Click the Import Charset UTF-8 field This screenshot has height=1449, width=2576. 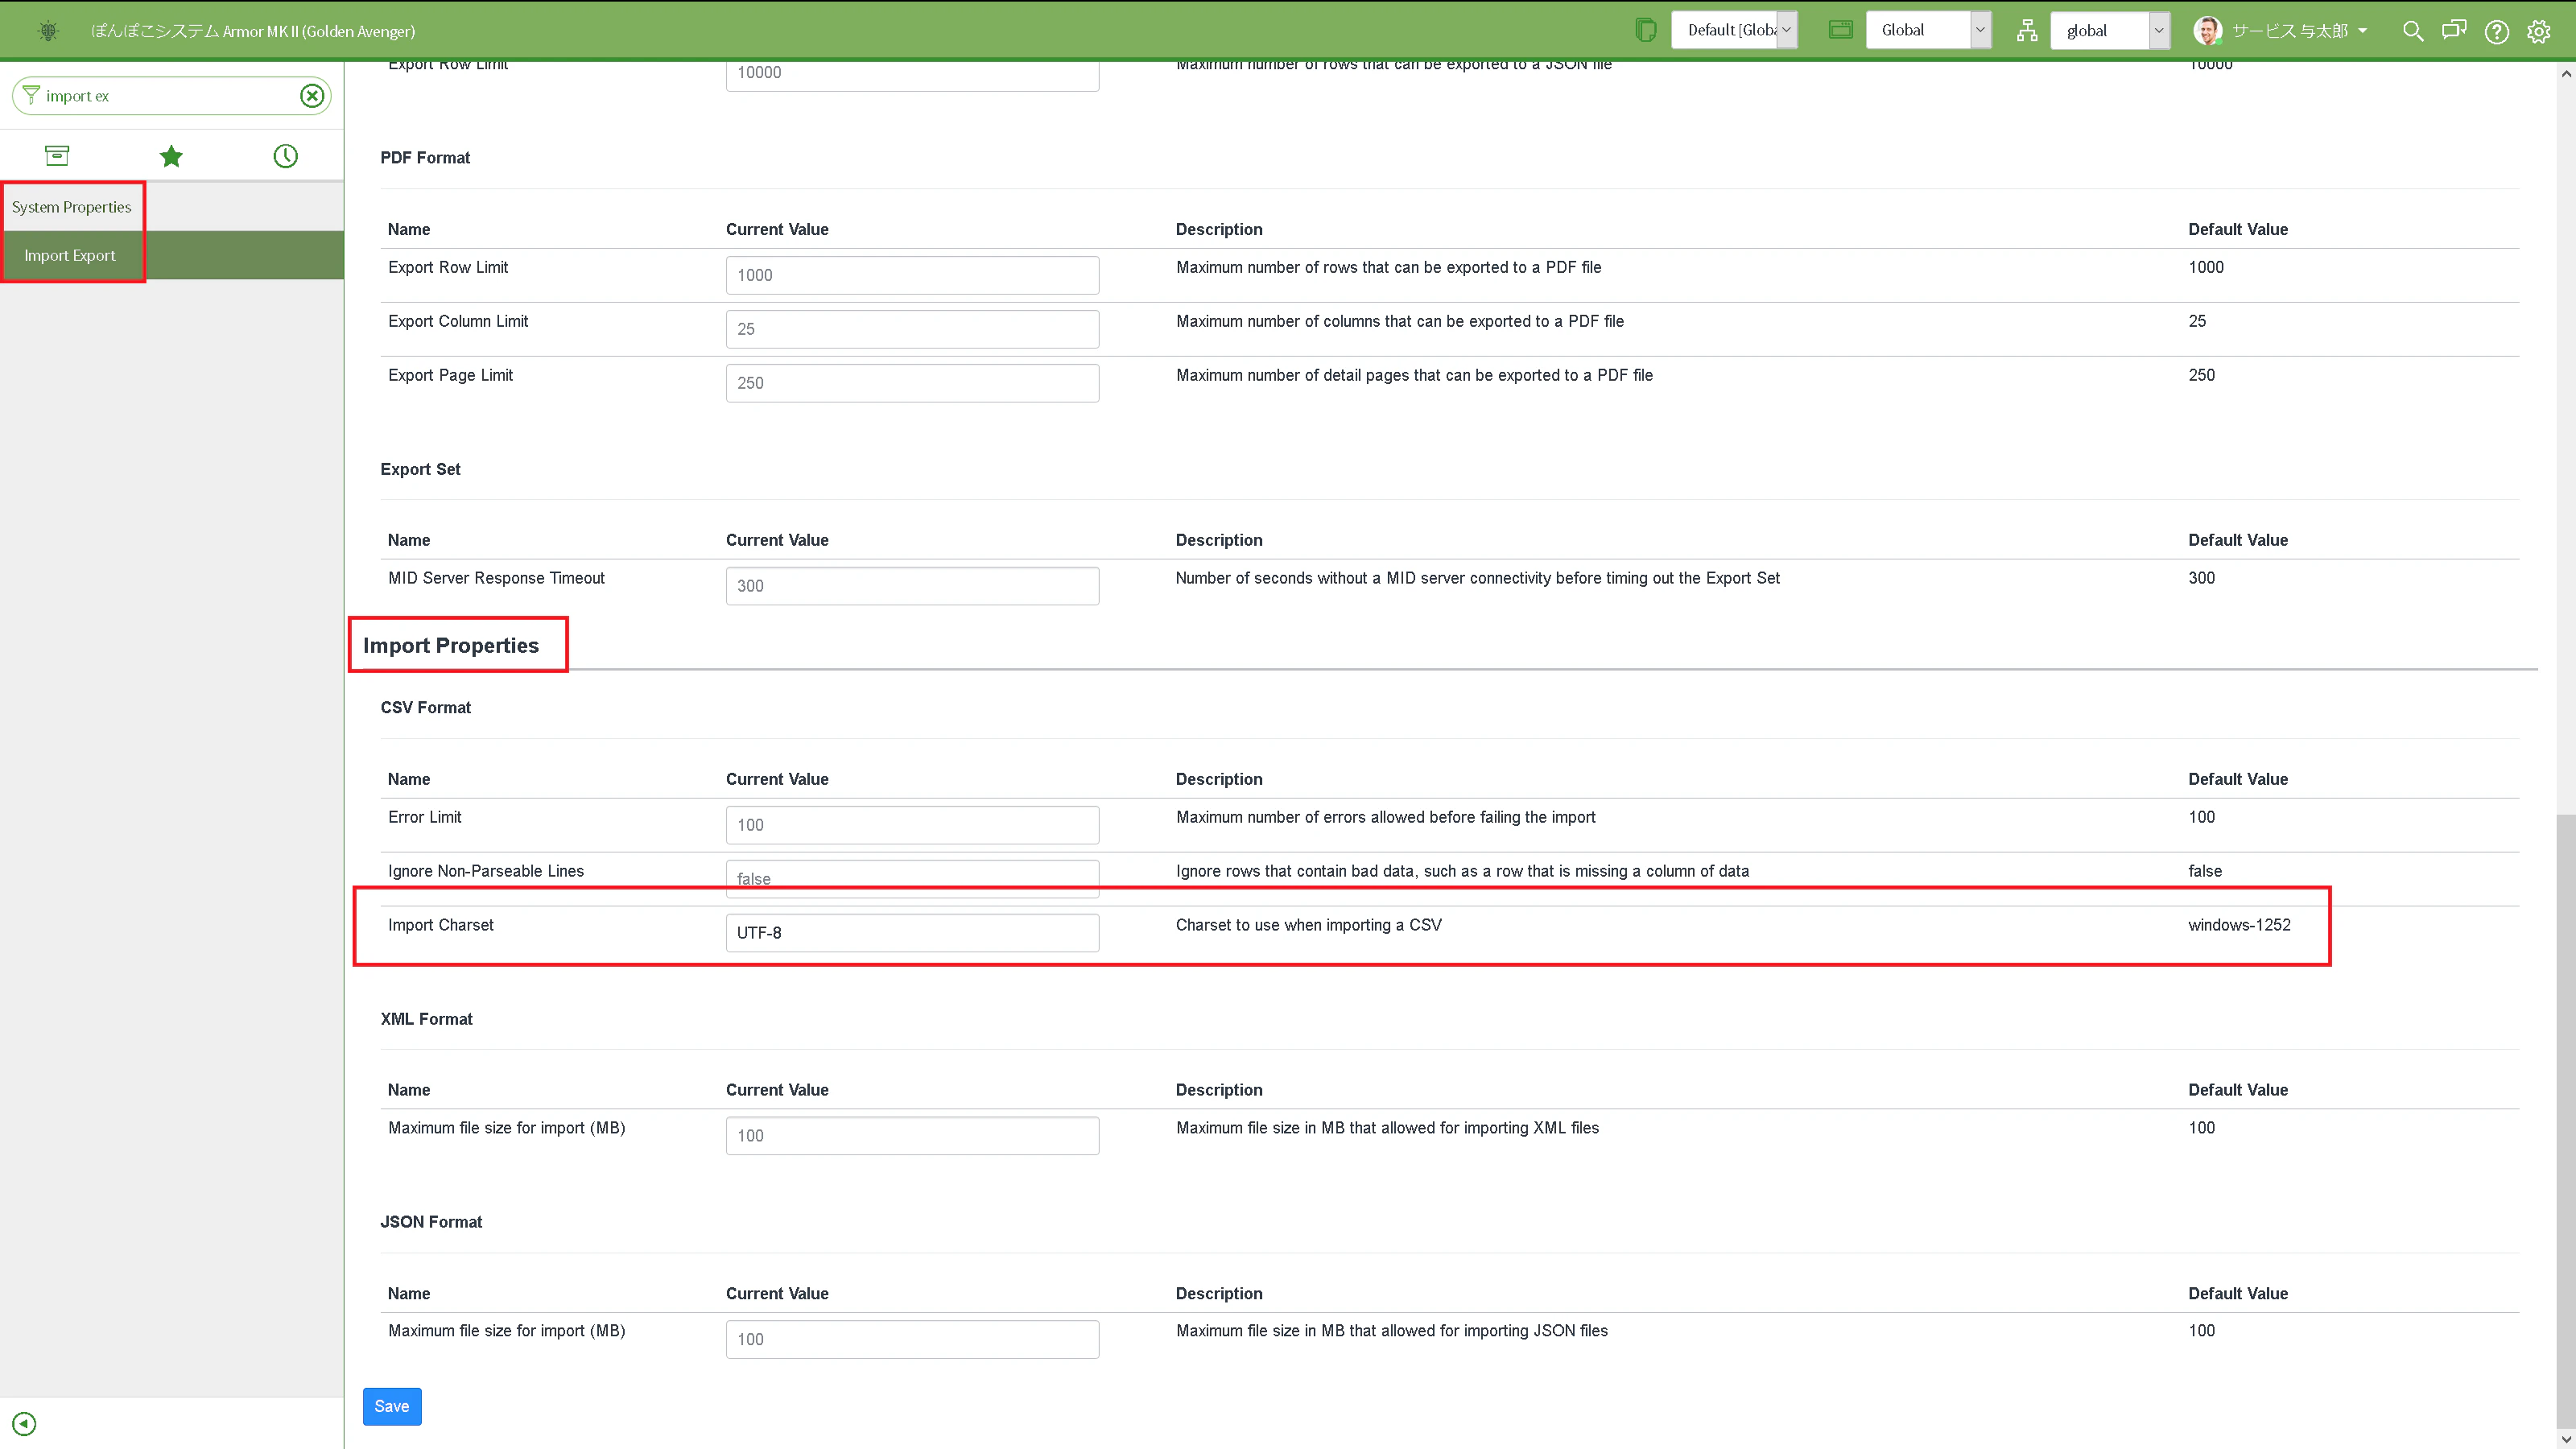pyautogui.click(x=912, y=932)
